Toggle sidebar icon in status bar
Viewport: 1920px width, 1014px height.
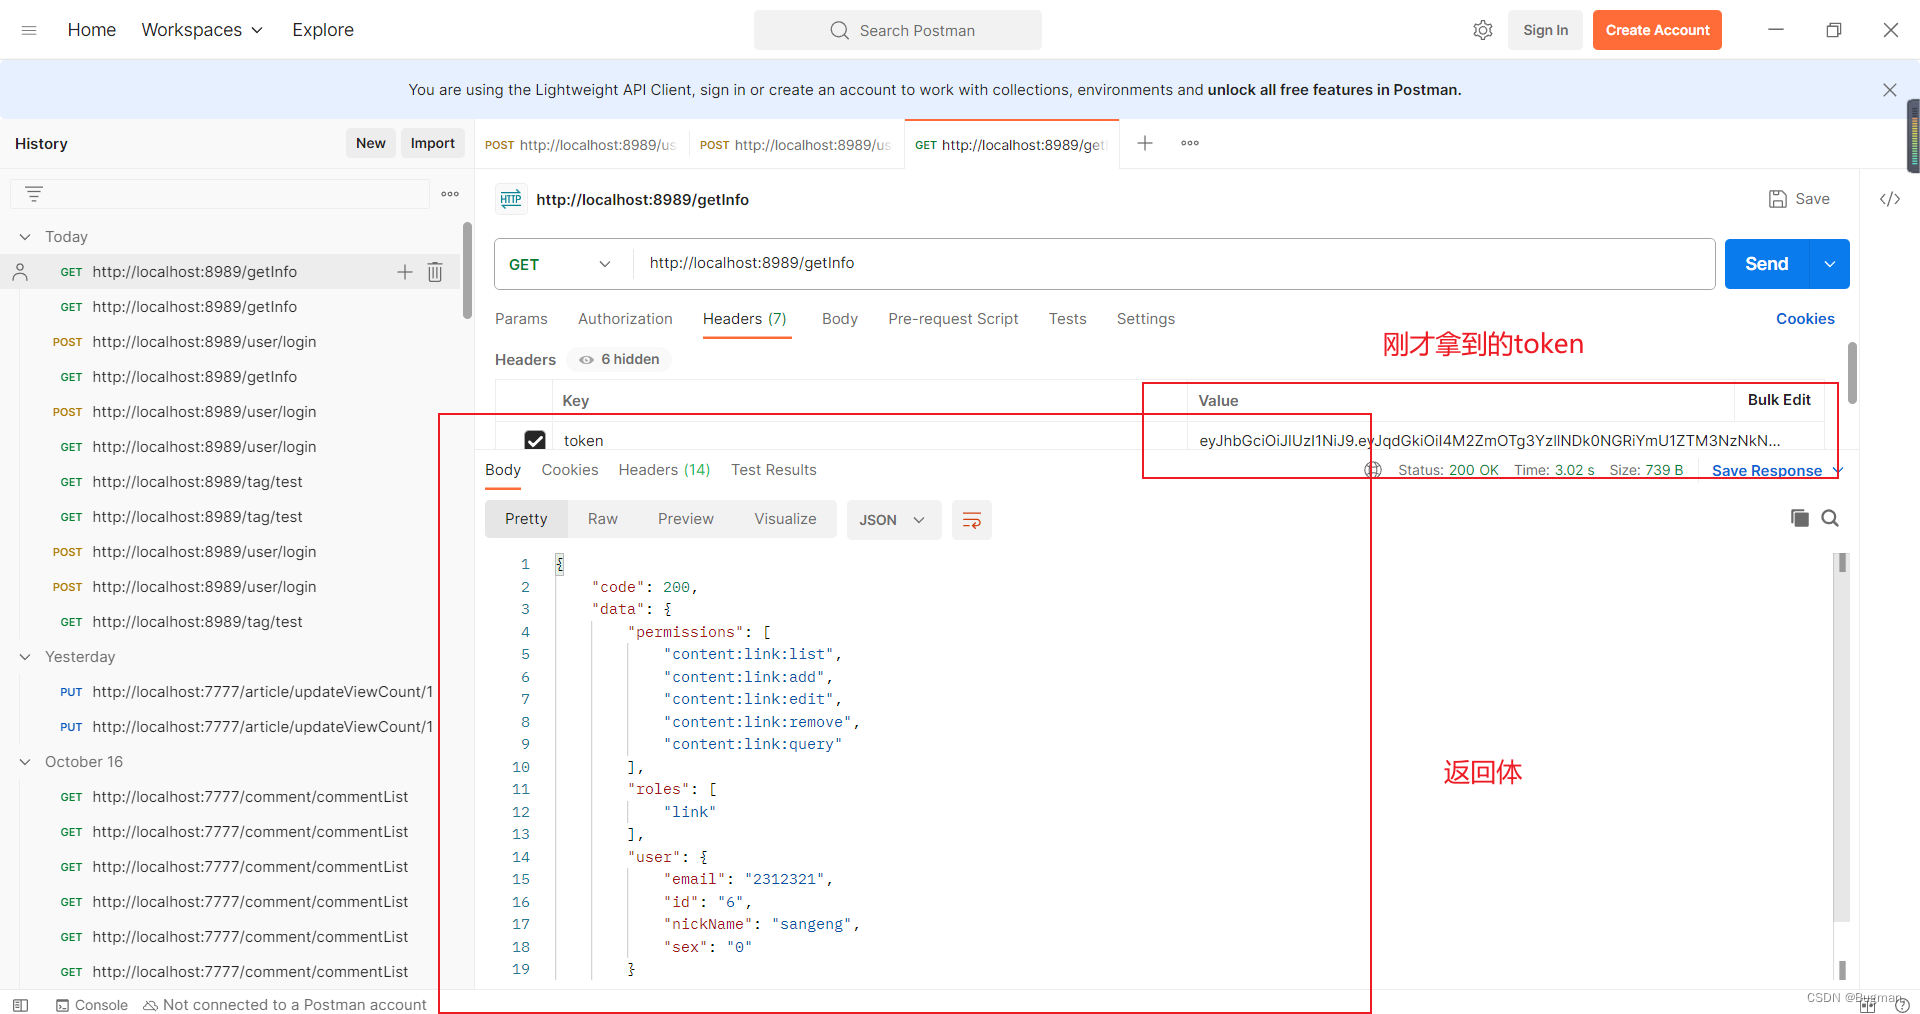click(x=20, y=1005)
